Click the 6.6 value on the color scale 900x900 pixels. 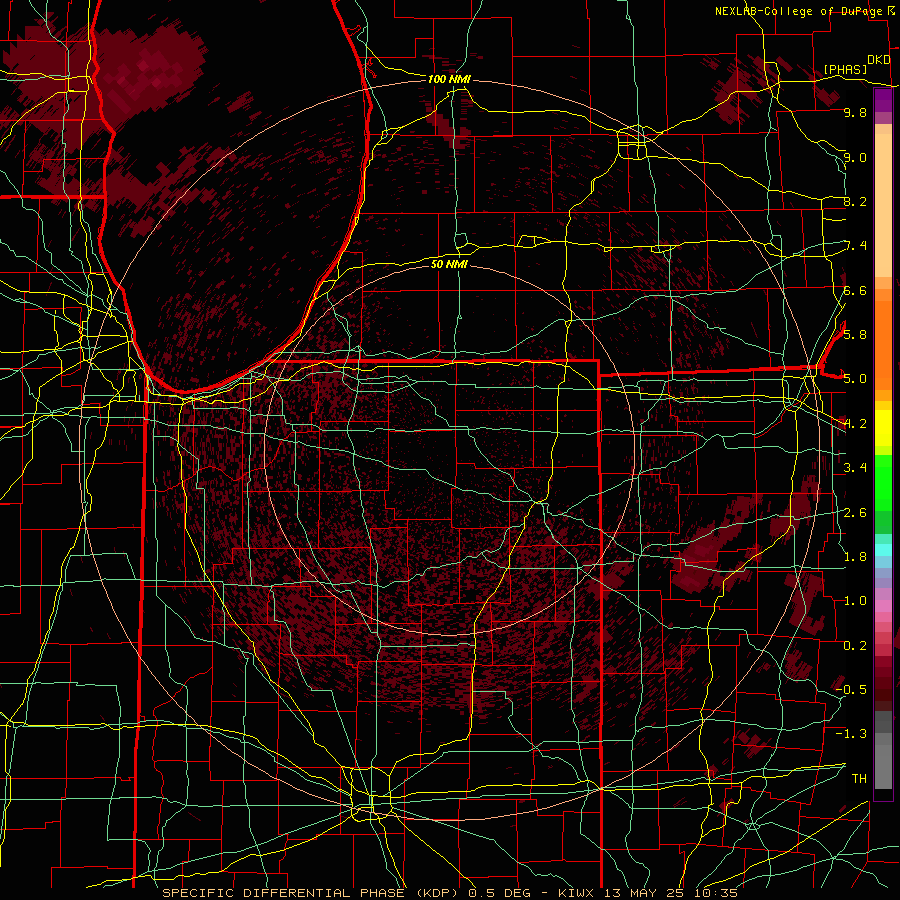pos(855,291)
